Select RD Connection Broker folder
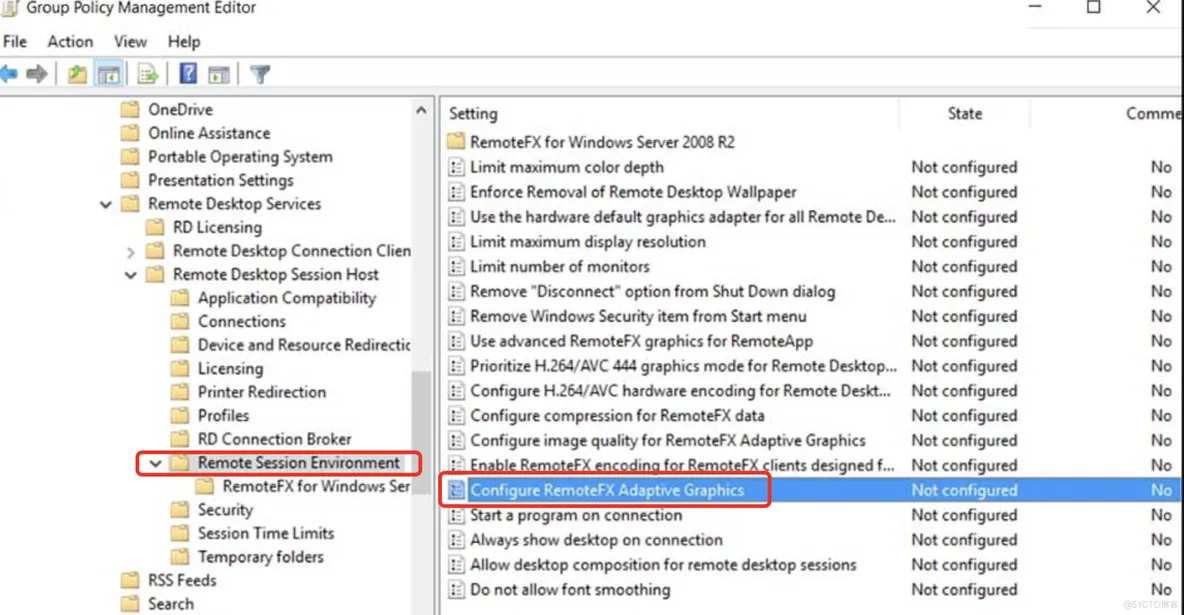Image resolution: width=1184 pixels, height=615 pixels. pyautogui.click(x=274, y=439)
